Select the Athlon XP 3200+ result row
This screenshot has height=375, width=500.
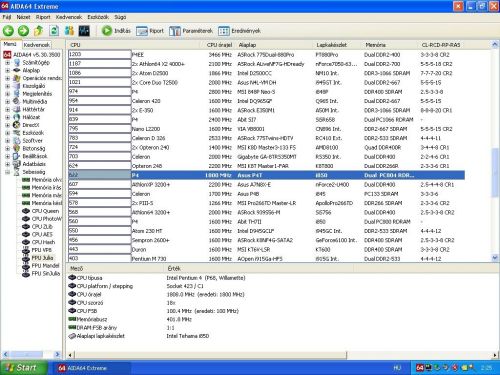[x=266, y=184]
